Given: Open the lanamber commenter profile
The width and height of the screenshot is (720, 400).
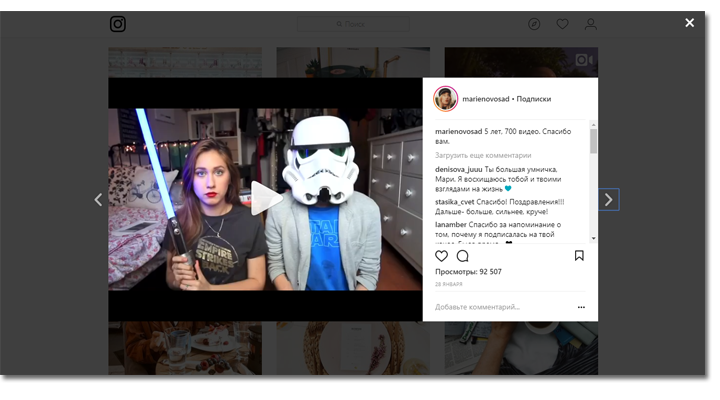Looking at the screenshot, I should click(450, 225).
